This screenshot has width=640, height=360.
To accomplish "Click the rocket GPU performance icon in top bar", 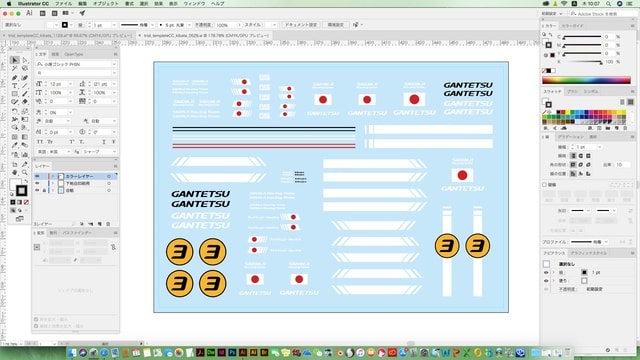I will click(x=82, y=13).
